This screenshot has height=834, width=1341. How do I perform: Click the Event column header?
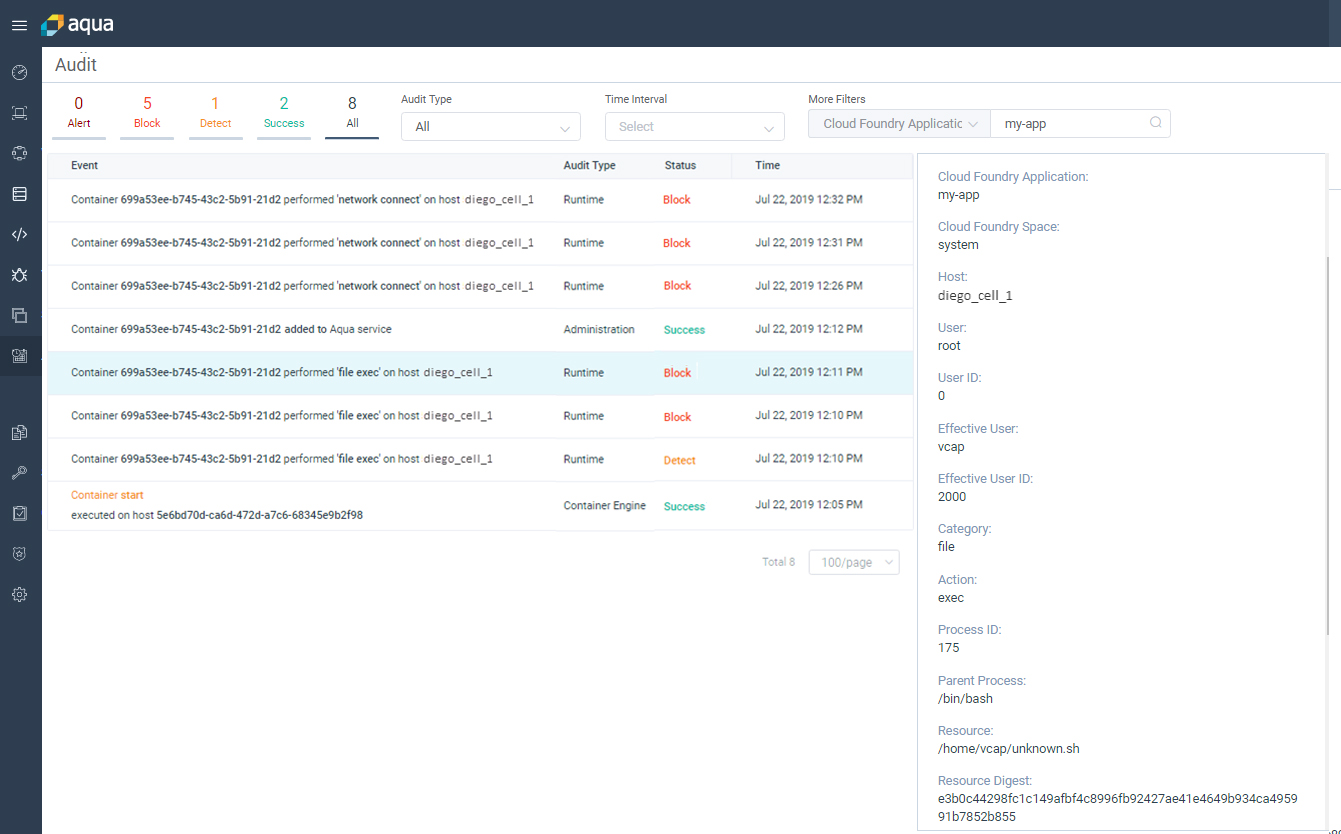click(85, 165)
